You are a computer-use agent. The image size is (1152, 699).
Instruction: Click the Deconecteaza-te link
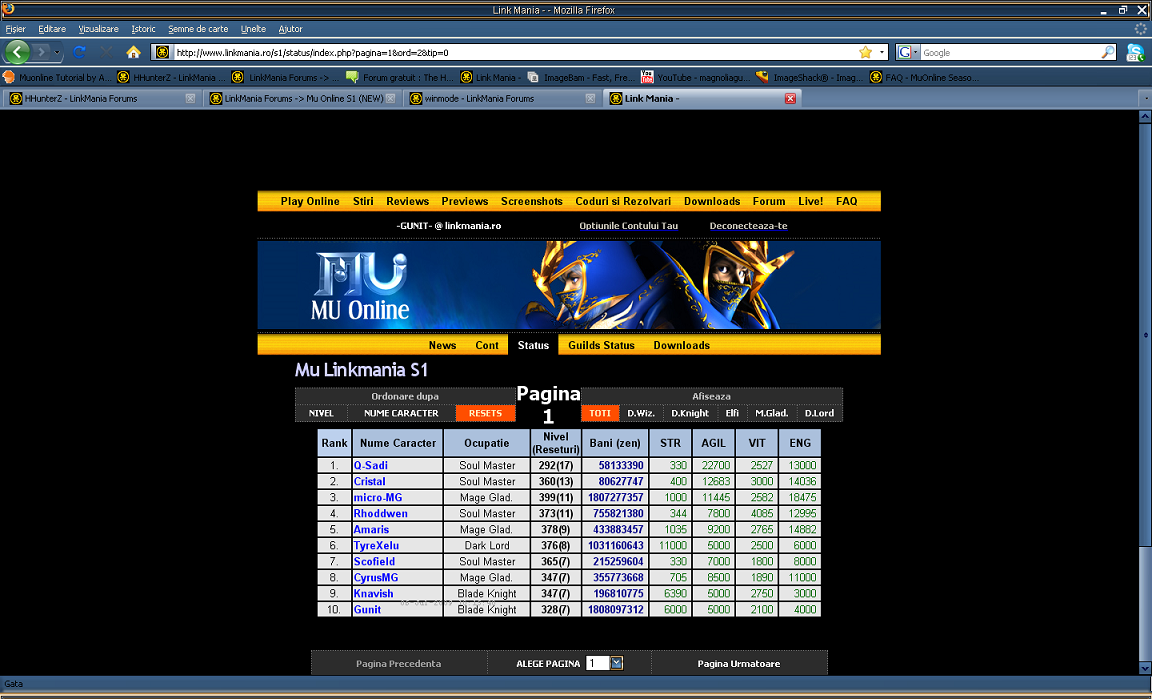tap(748, 226)
